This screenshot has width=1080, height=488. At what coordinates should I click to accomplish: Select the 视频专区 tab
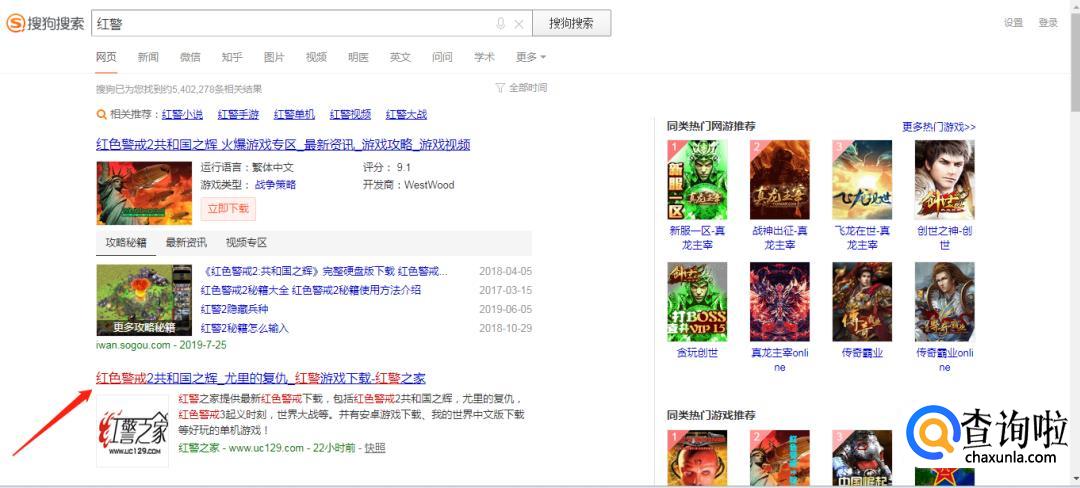pyautogui.click(x=247, y=243)
